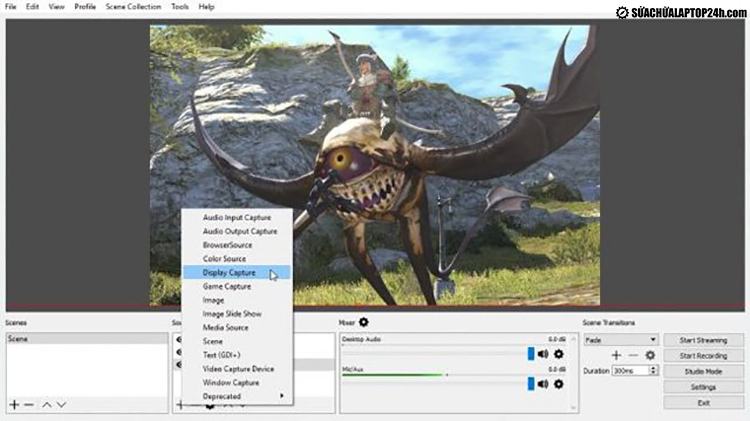Open the View menu
Image resolution: width=750 pixels, height=421 pixels.
56,7
